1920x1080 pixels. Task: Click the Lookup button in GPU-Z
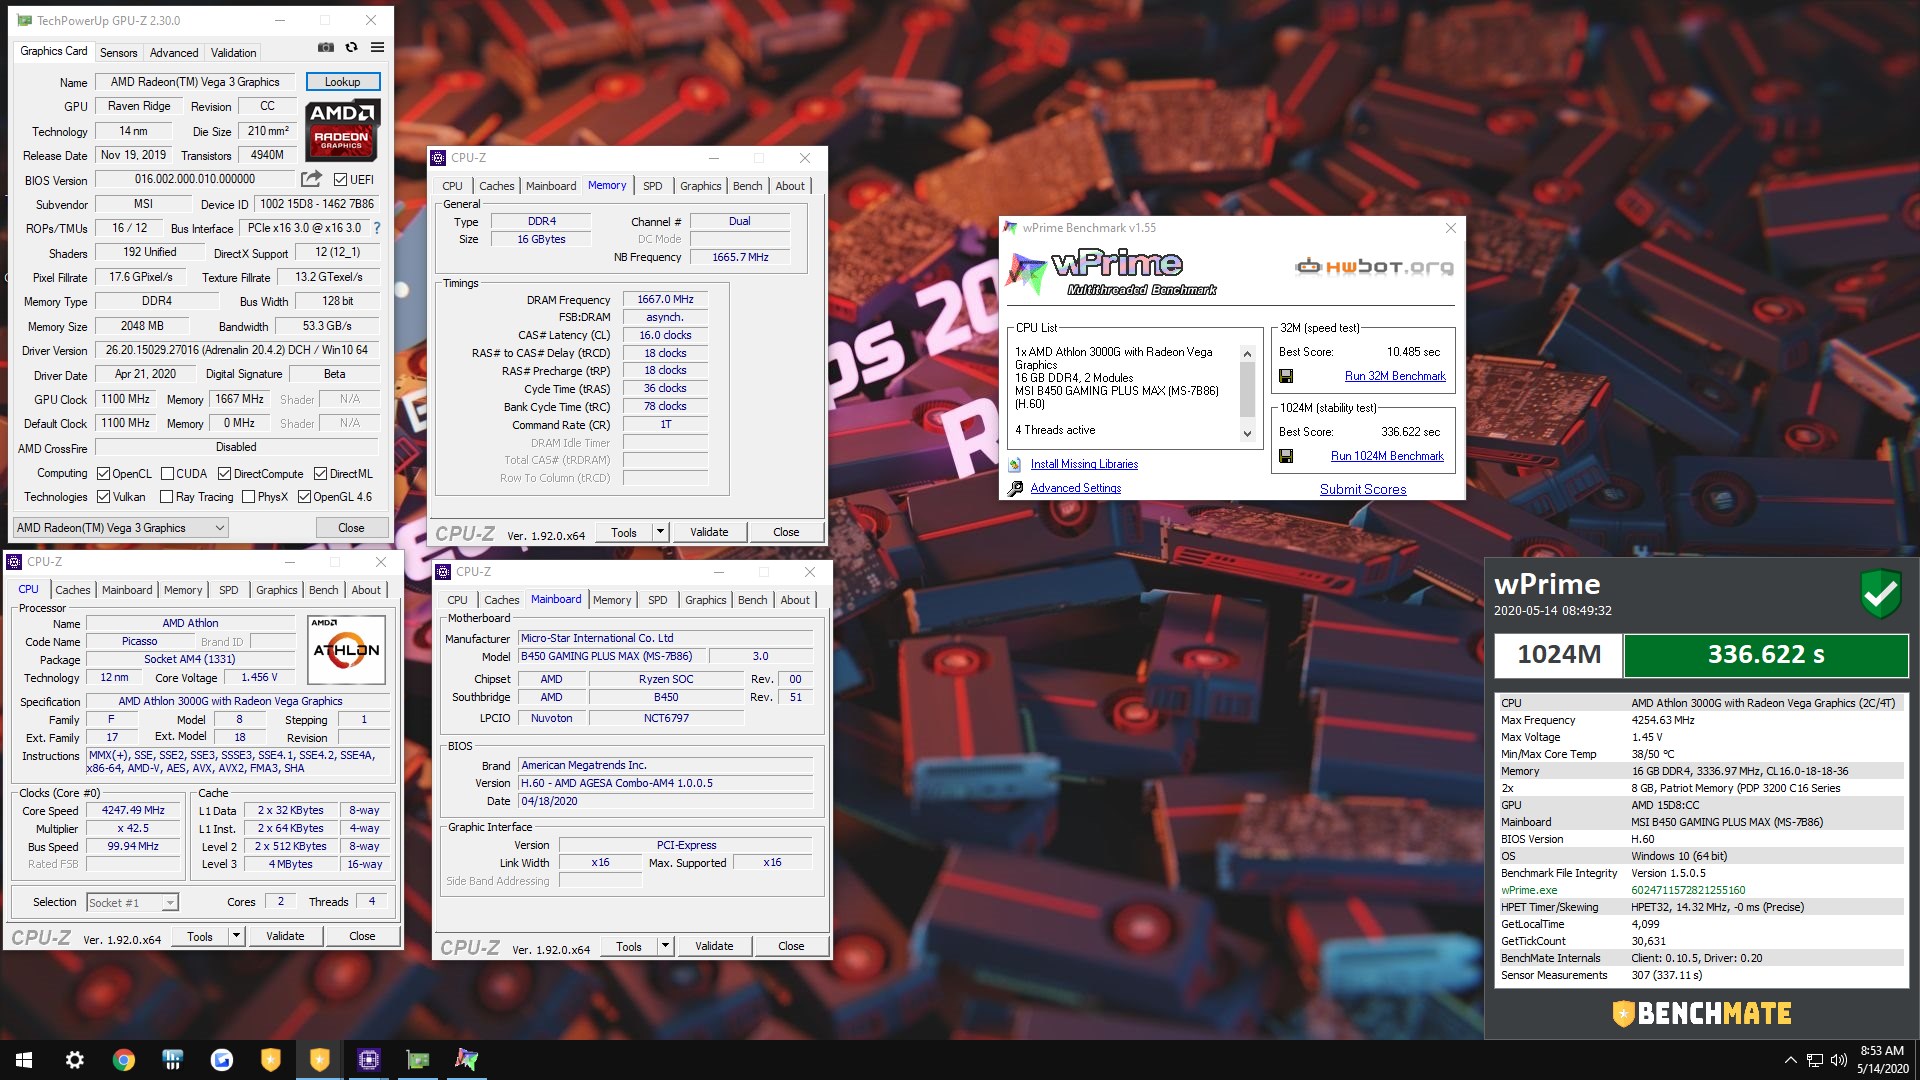click(342, 82)
